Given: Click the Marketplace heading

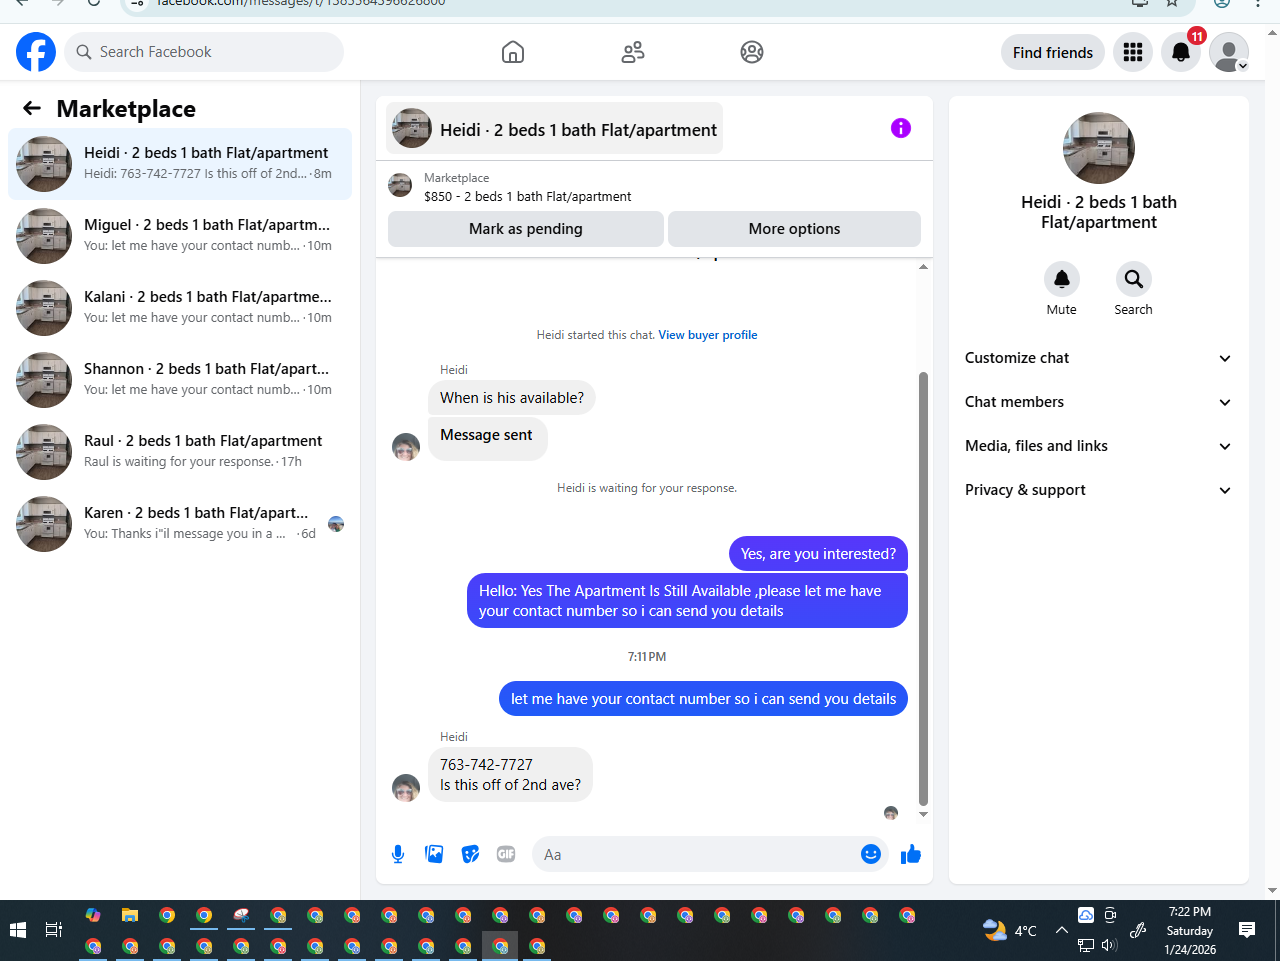Looking at the screenshot, I should (x=126, y=108).
